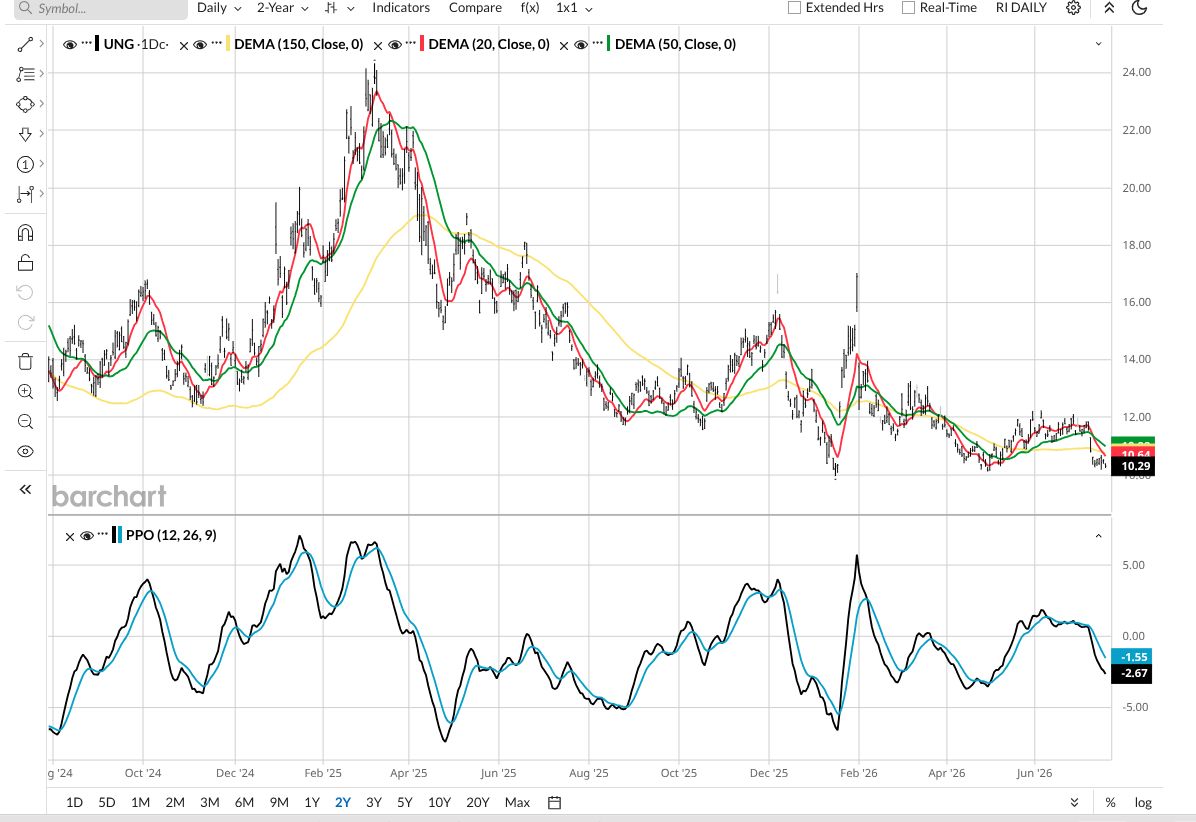Open the Indicators menu

401,8
